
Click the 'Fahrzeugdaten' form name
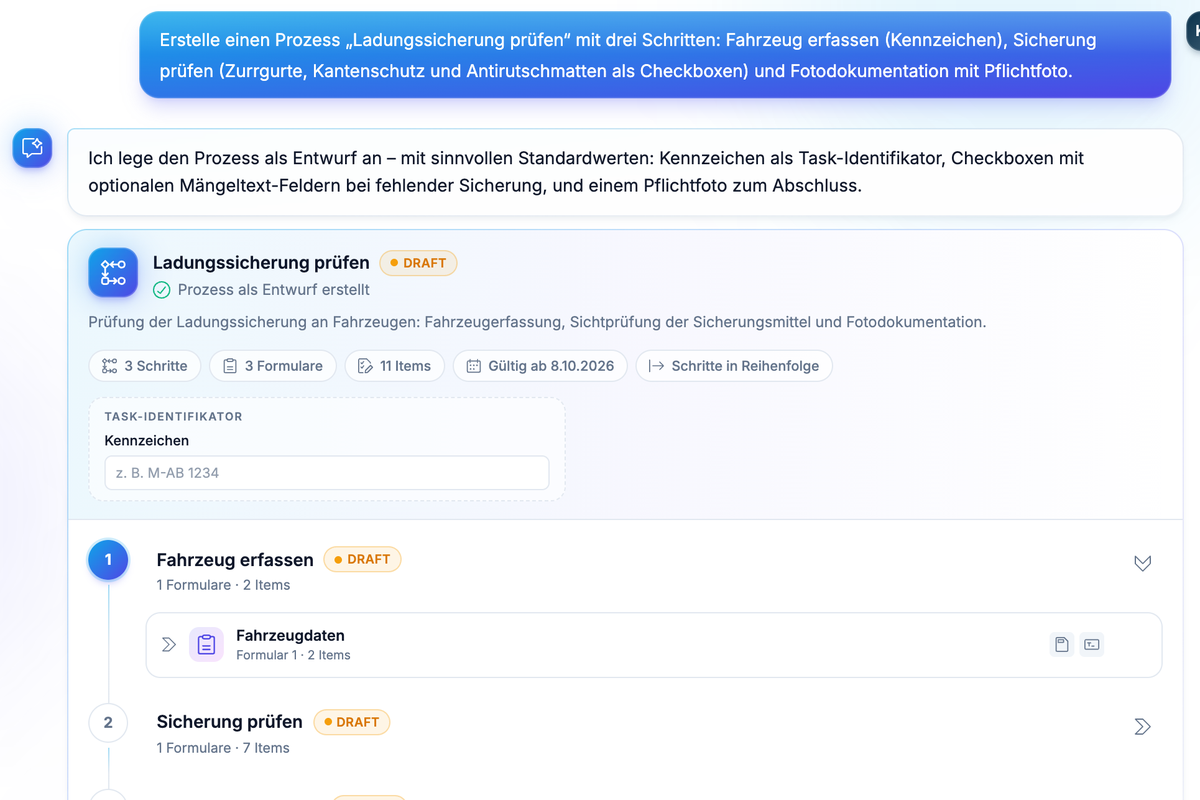(290, 635)
